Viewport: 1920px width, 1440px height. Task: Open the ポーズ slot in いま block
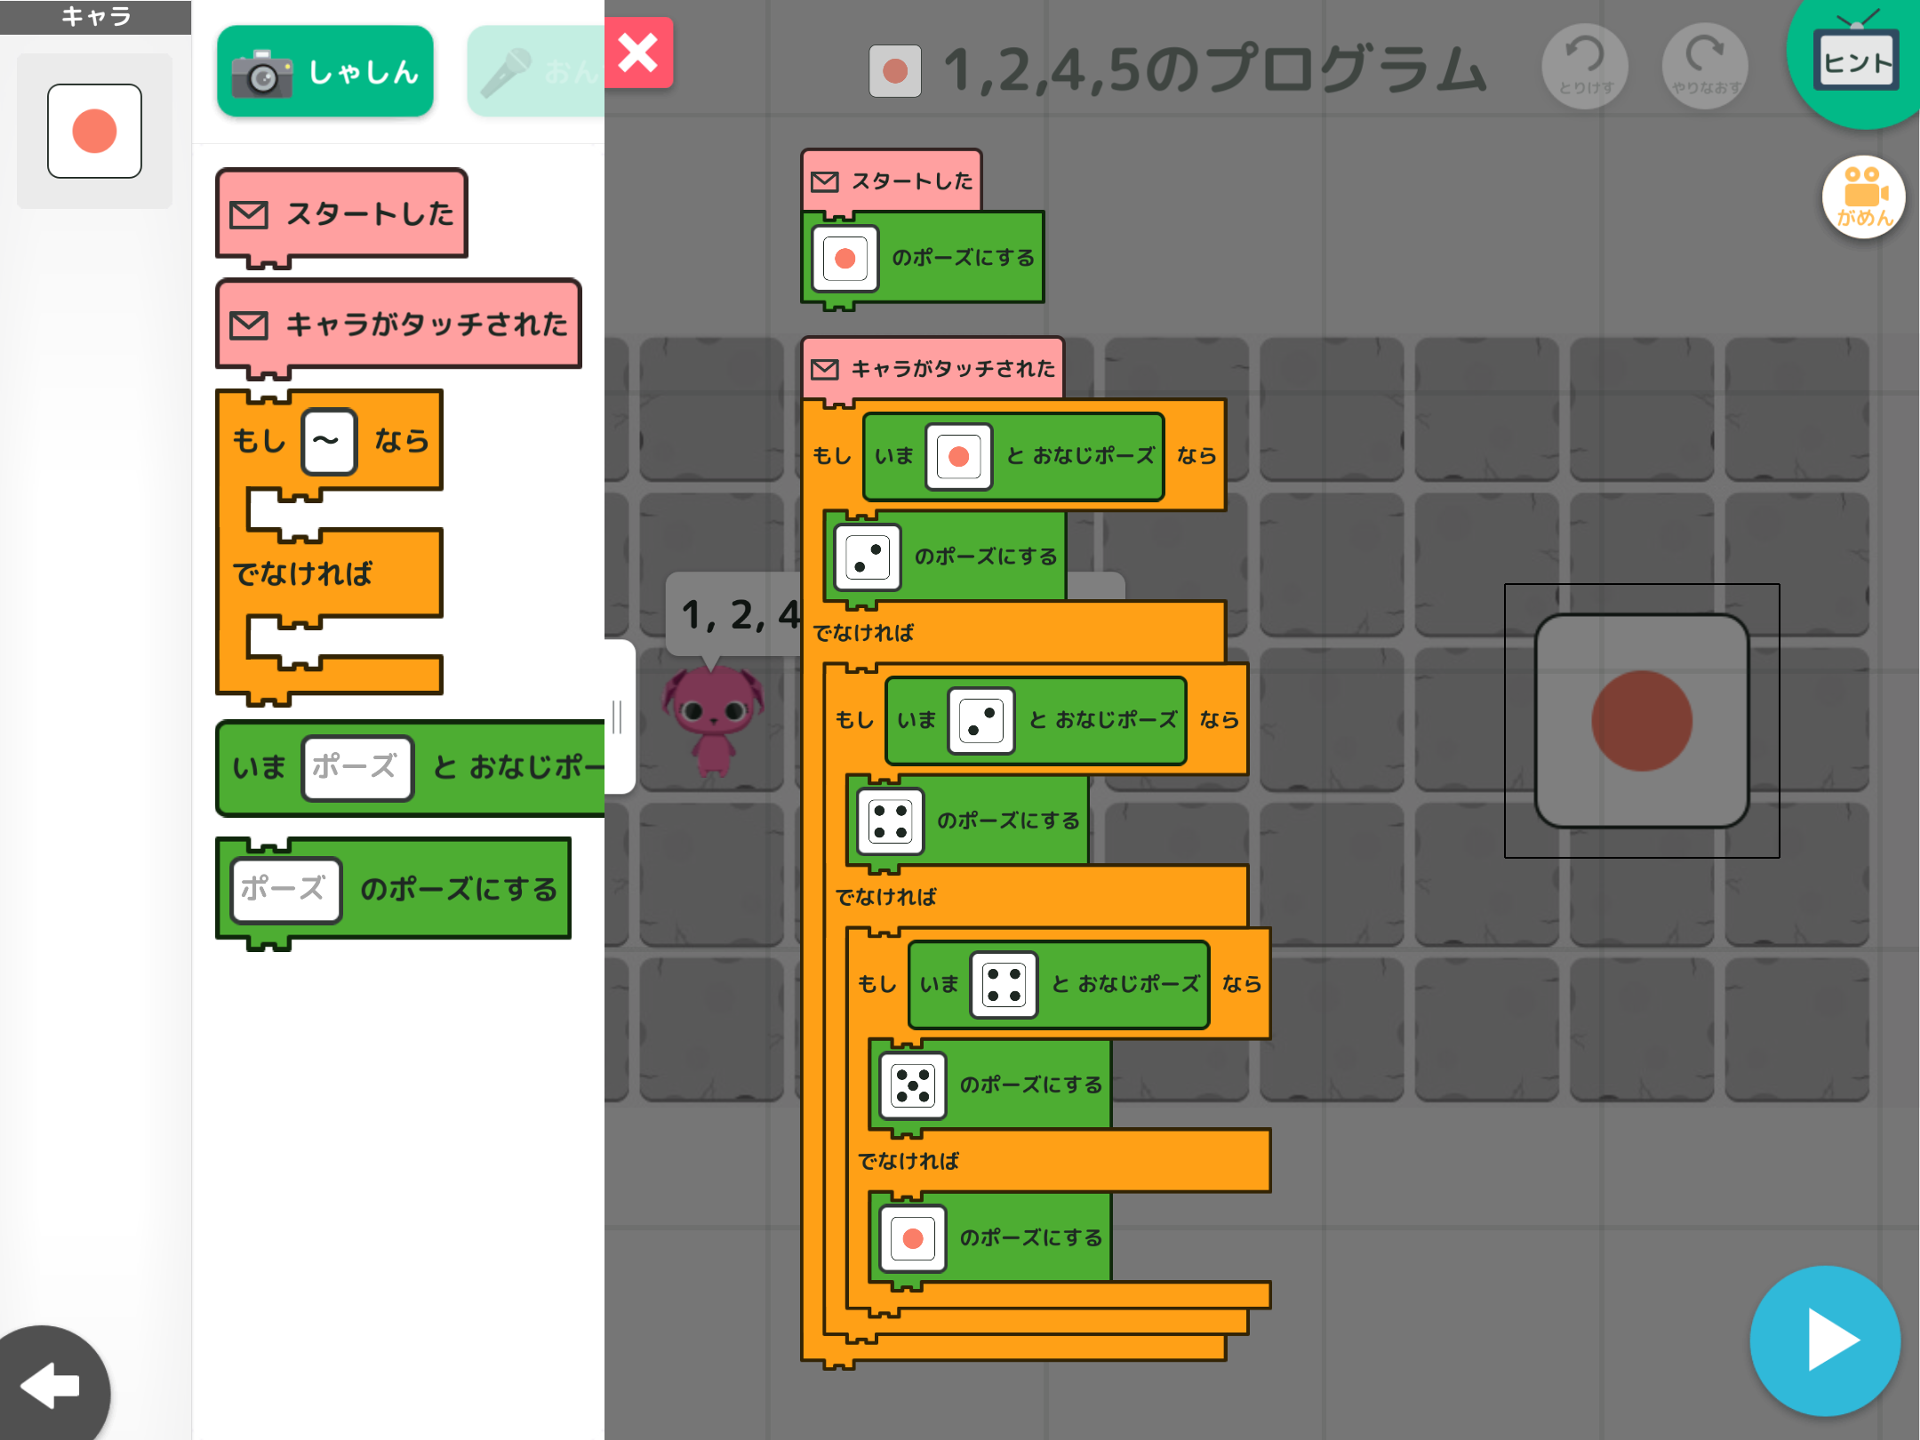[x=357, y=768]
